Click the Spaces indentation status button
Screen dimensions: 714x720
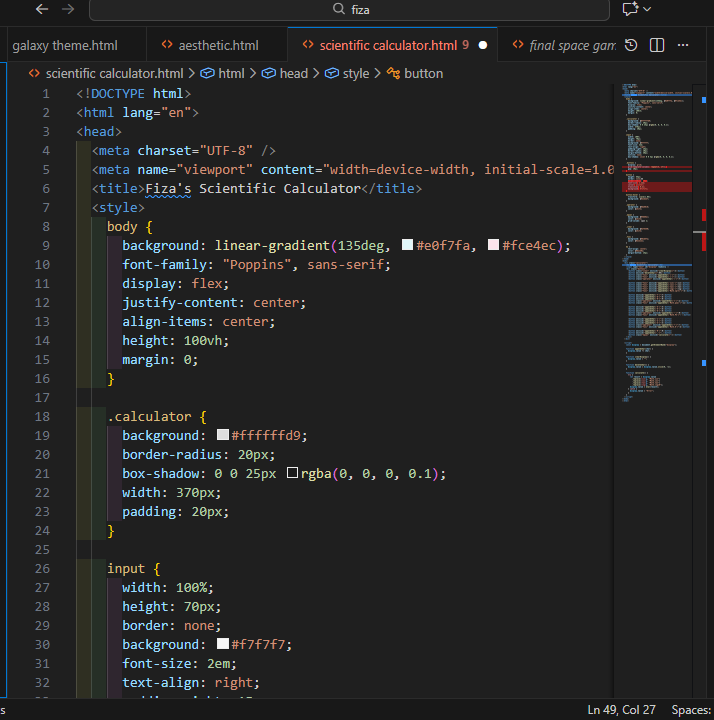(x=691, y=709)
